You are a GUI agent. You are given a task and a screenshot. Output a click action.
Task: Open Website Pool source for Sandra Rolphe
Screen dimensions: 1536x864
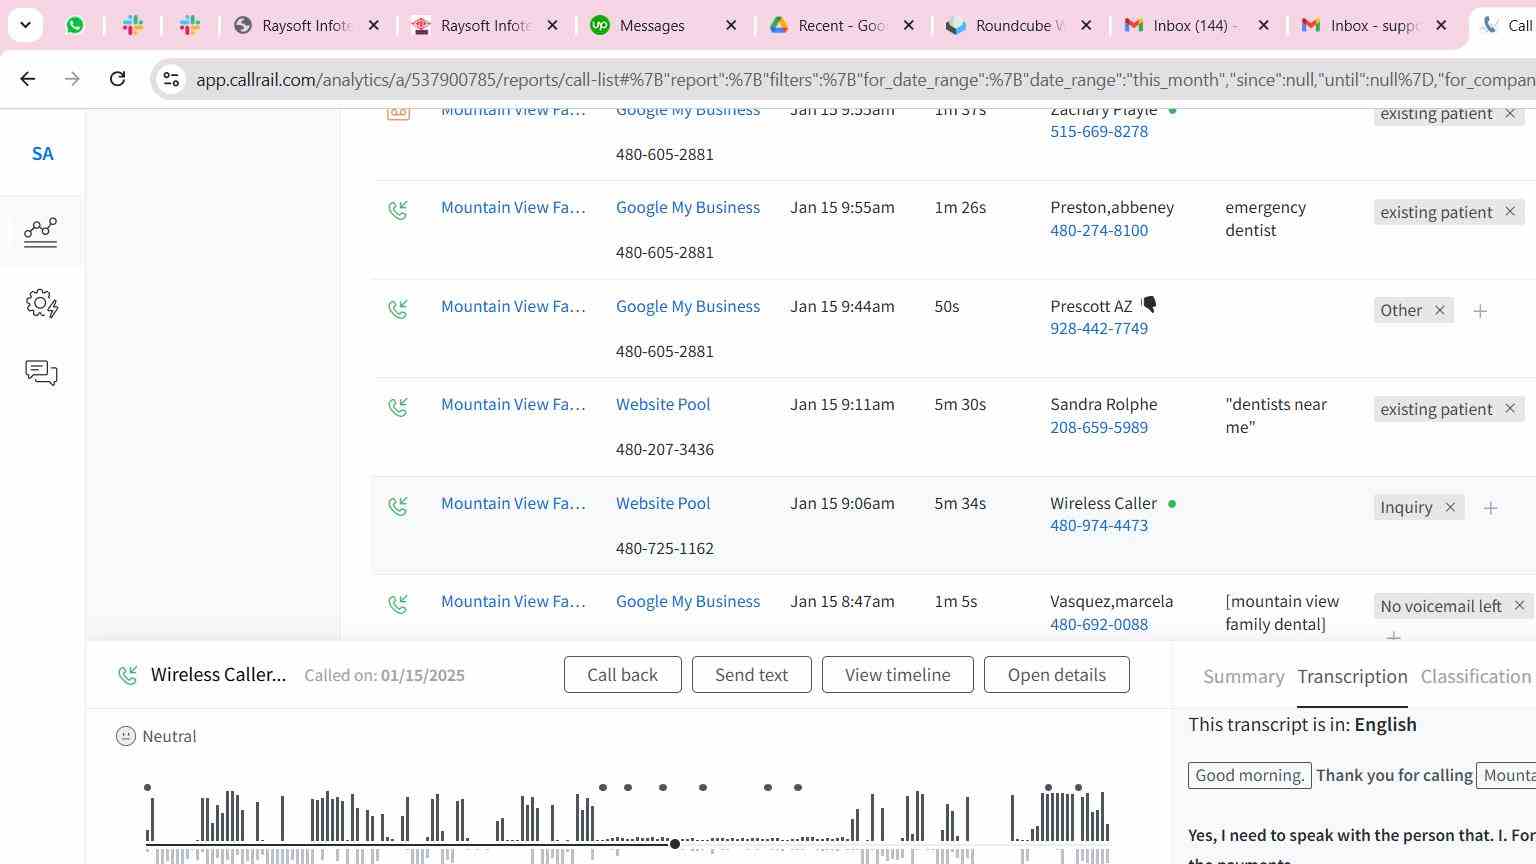coord(663,404)
